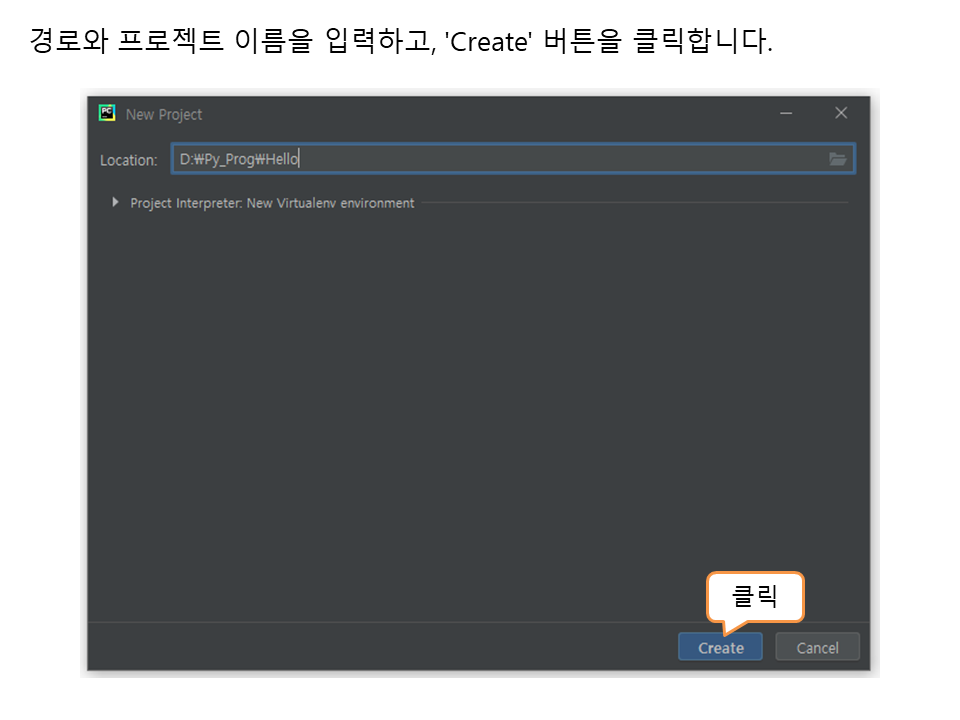Select the '클릭' callout bubble

755,598
